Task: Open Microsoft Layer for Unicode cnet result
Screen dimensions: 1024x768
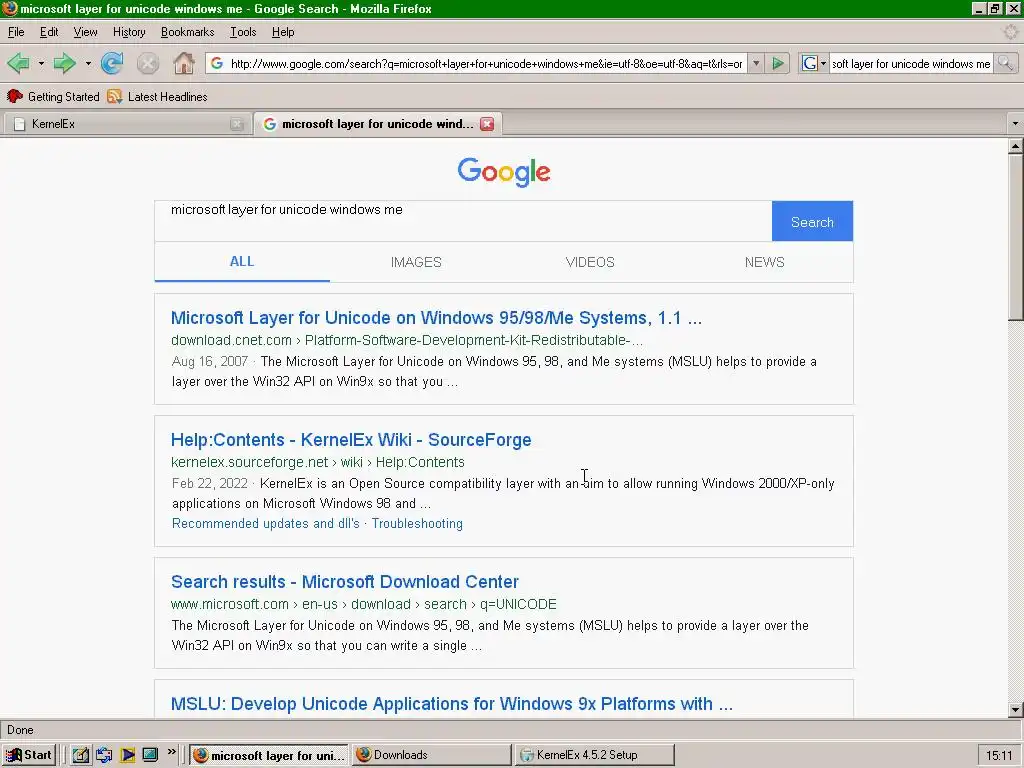Action: coord(436,318)
